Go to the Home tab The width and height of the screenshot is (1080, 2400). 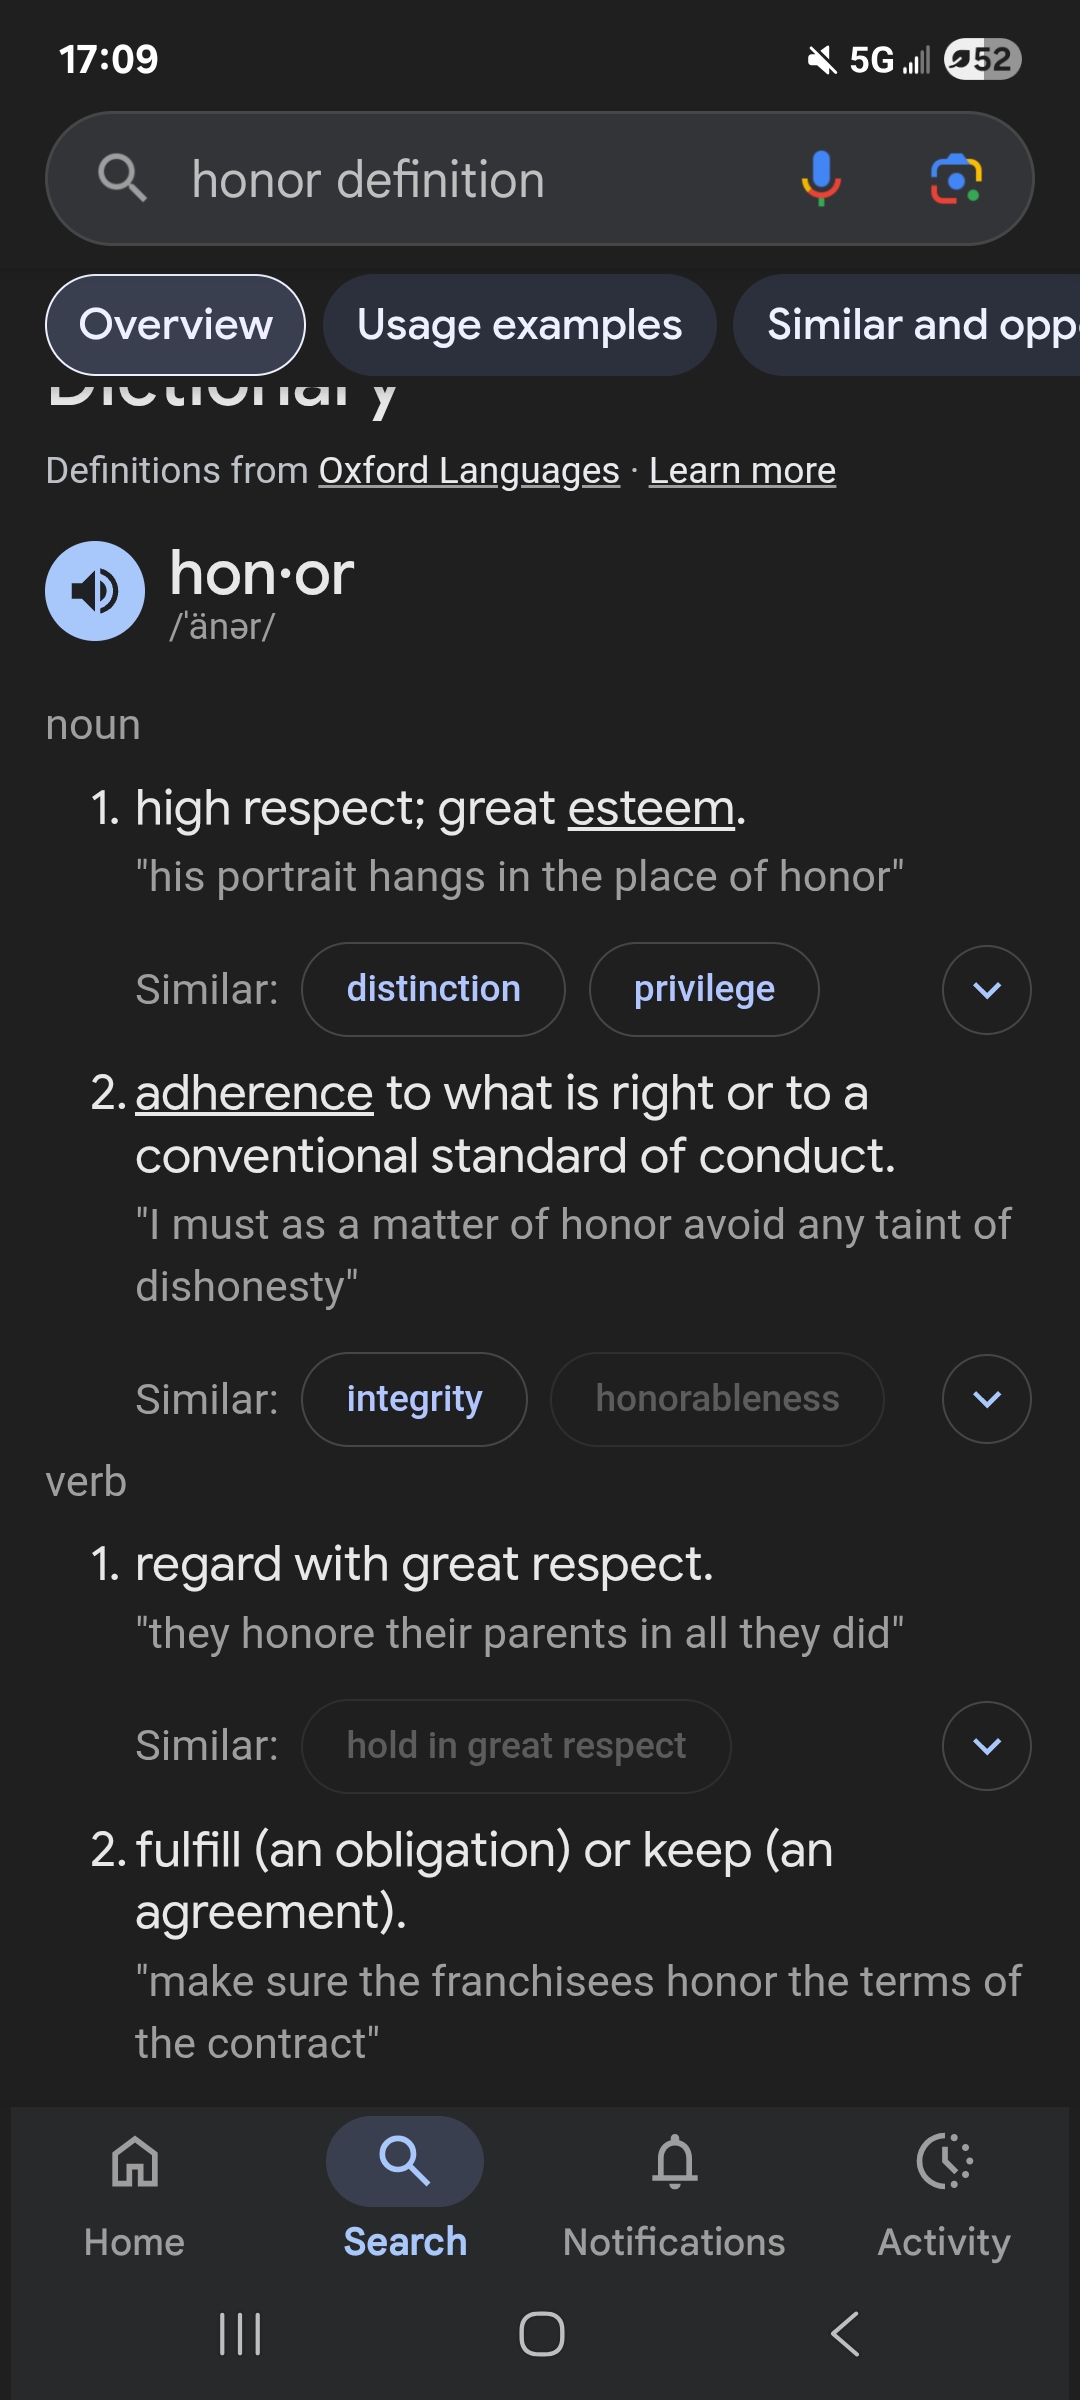pos(135,2190)
